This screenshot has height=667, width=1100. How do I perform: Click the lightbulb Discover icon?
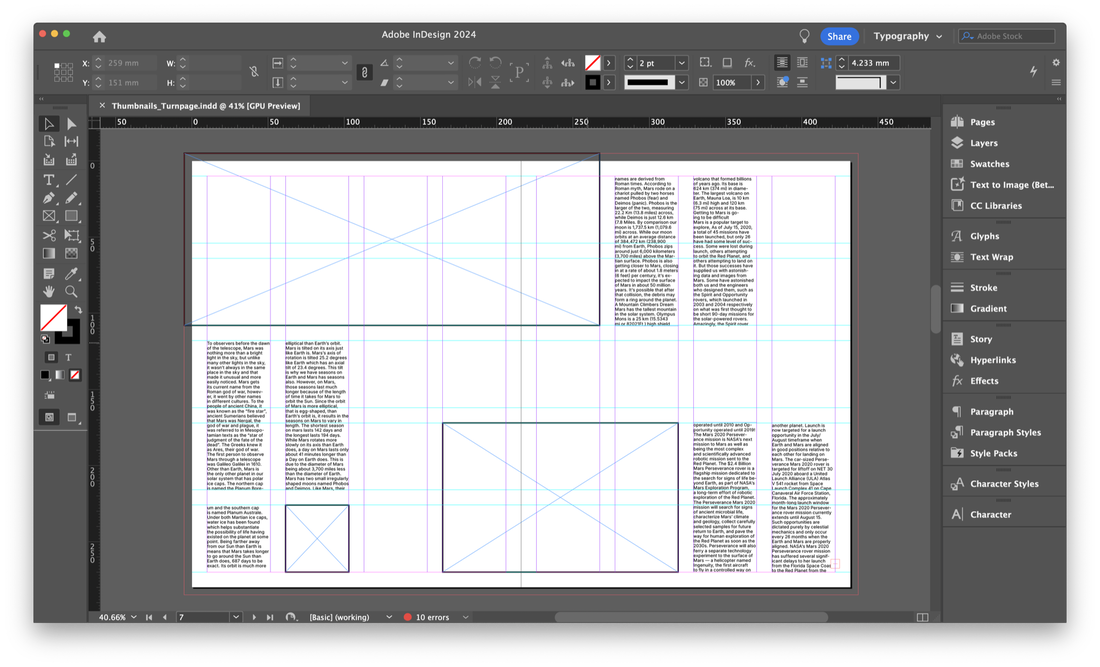point(805,36)
